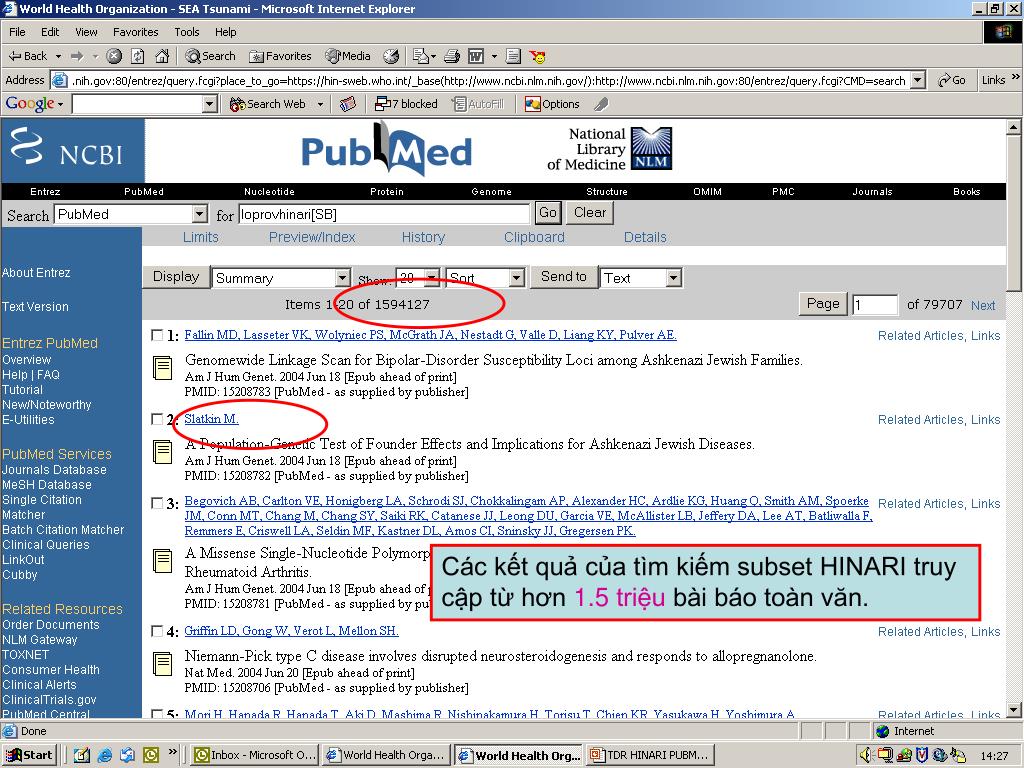This screenshot has width=1024, height=768.
Task: Open the abstract icon for the Founder Effects article
Action: [x=163, y=451]
